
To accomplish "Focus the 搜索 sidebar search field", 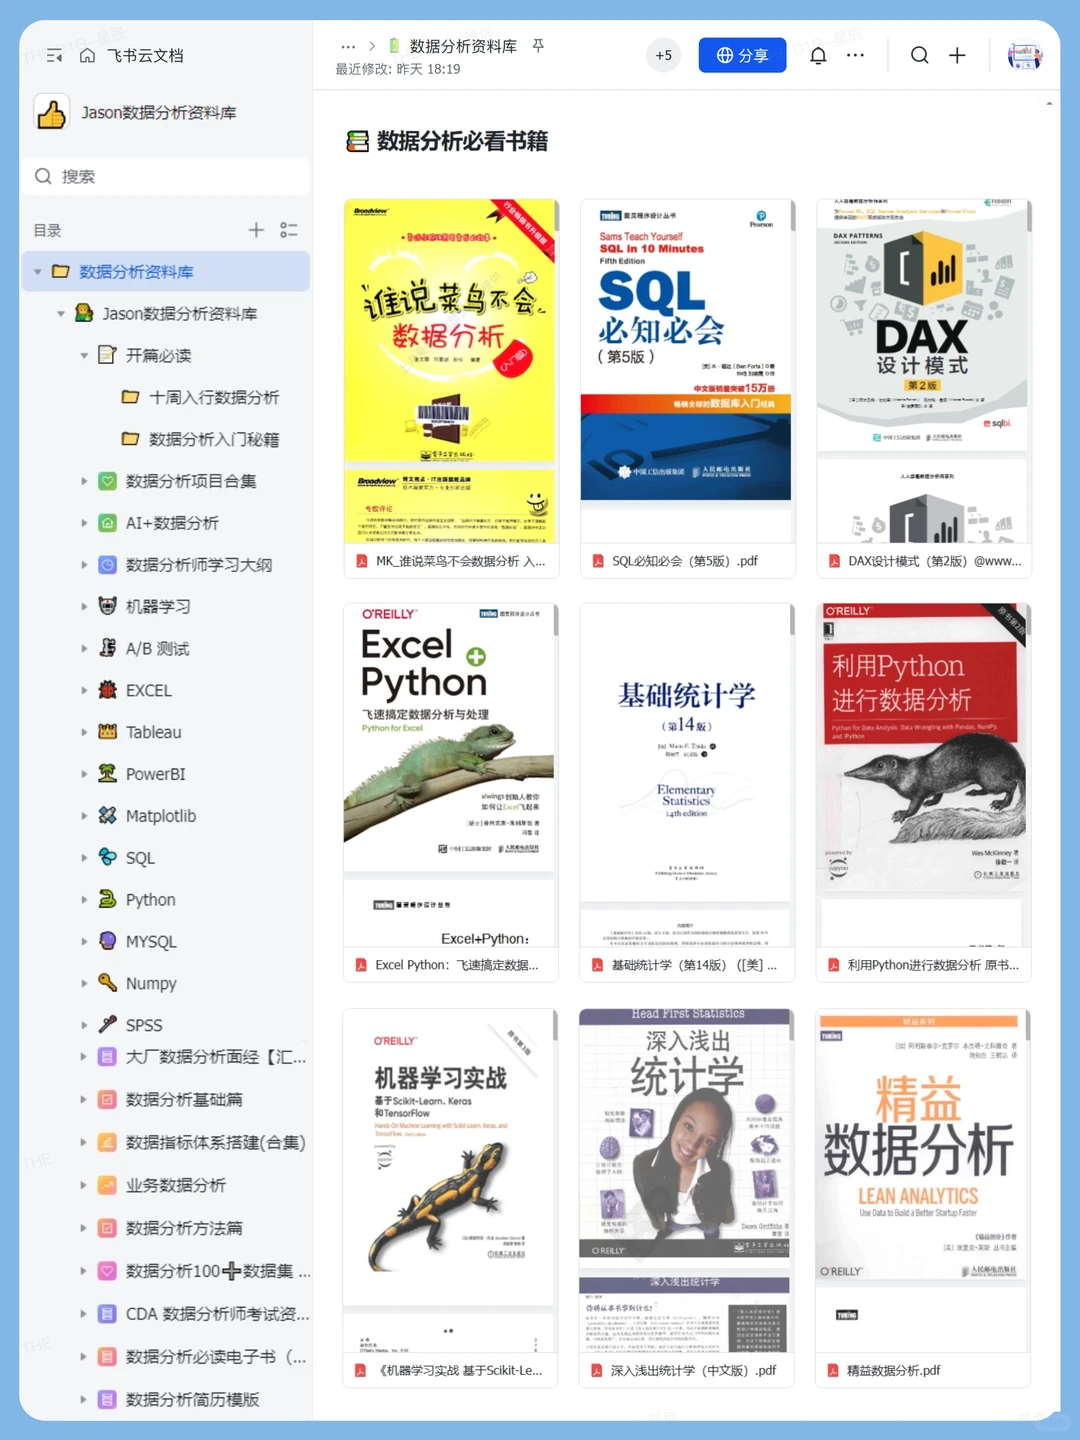I will [166, 177].
